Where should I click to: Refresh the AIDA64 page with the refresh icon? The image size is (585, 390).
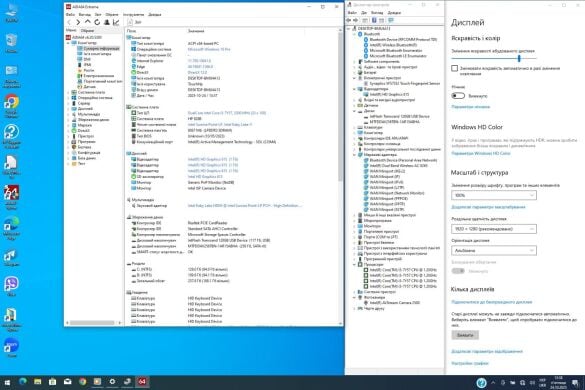pyautogui.click(x=97, y=22)
